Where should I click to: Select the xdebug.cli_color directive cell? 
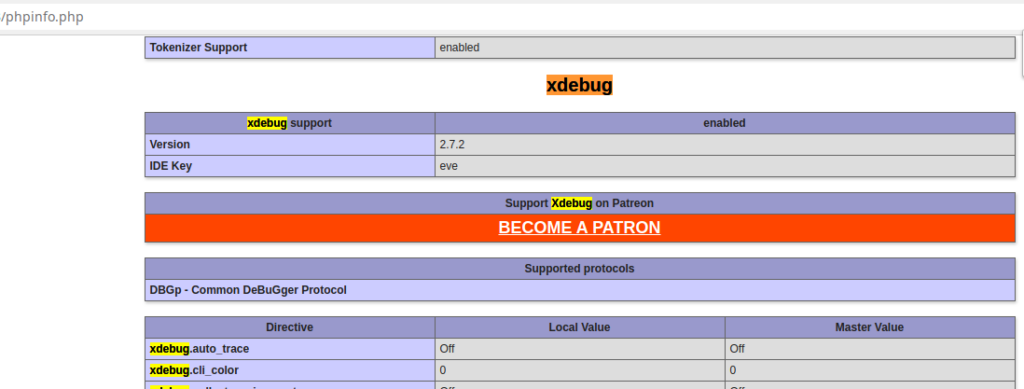coord(290,370)
